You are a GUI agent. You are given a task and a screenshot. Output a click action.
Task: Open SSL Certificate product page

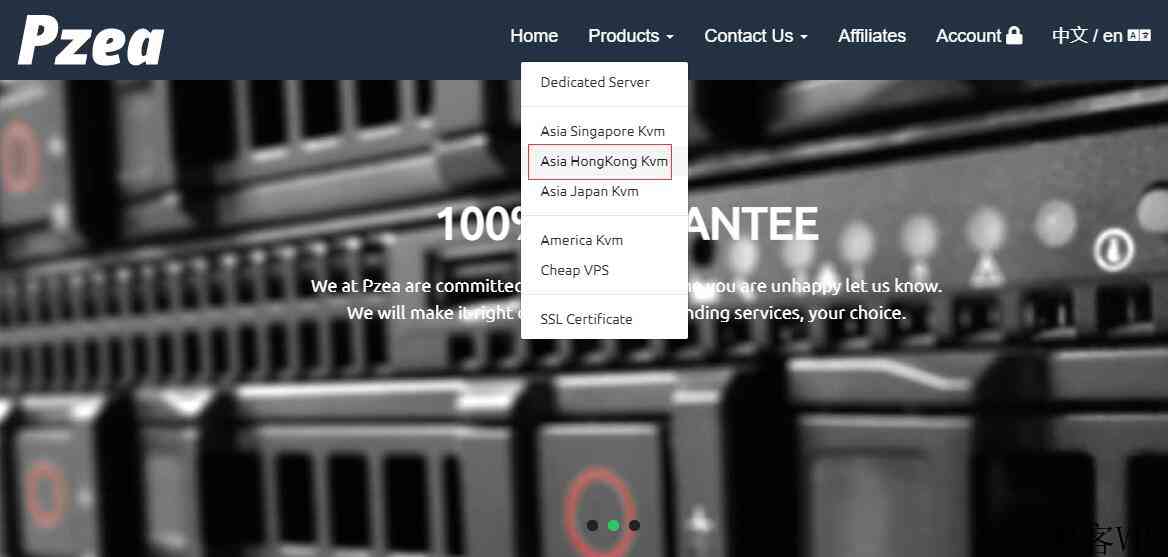point(586,319)
